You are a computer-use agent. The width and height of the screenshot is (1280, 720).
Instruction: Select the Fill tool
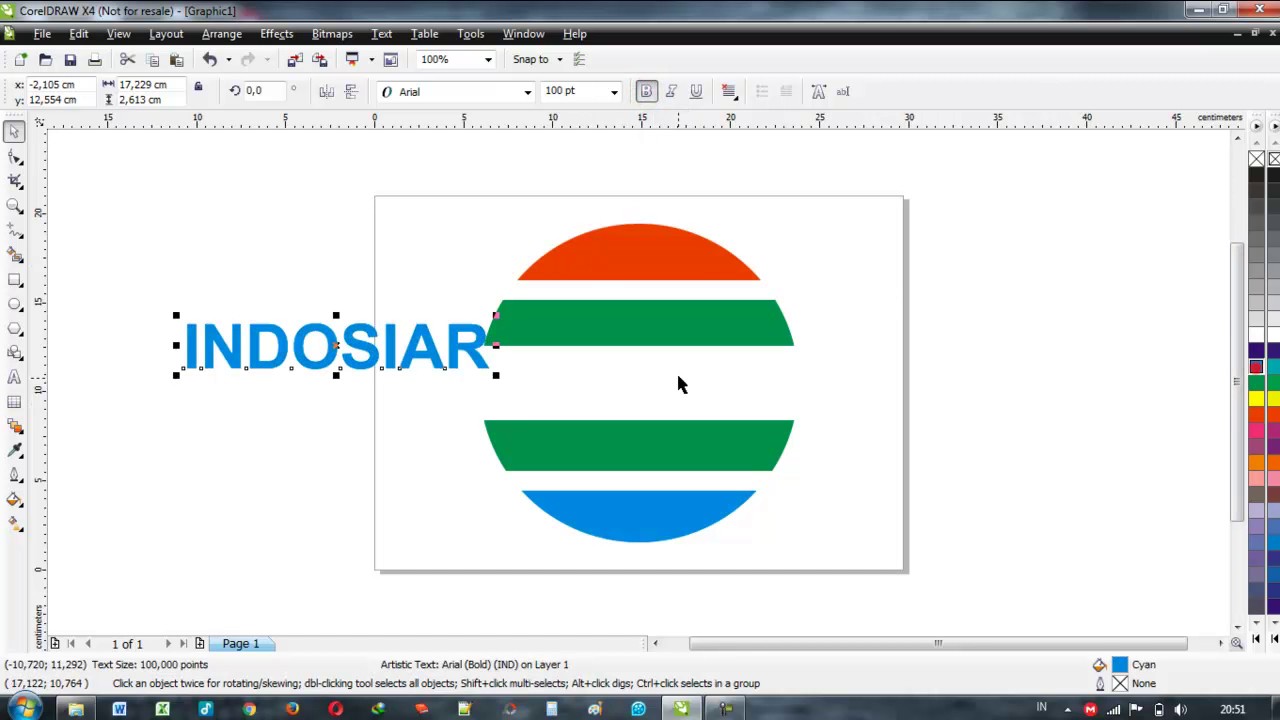click(x=14, y=500)
